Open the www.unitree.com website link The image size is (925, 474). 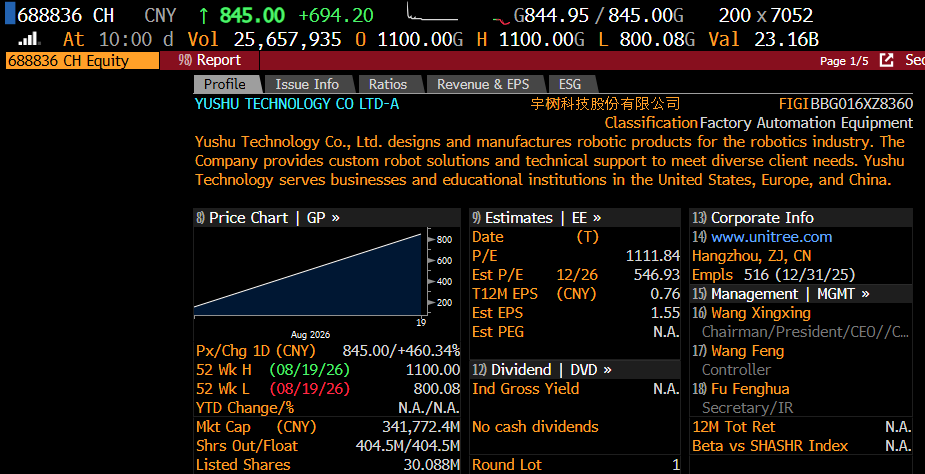pos(772,237)
